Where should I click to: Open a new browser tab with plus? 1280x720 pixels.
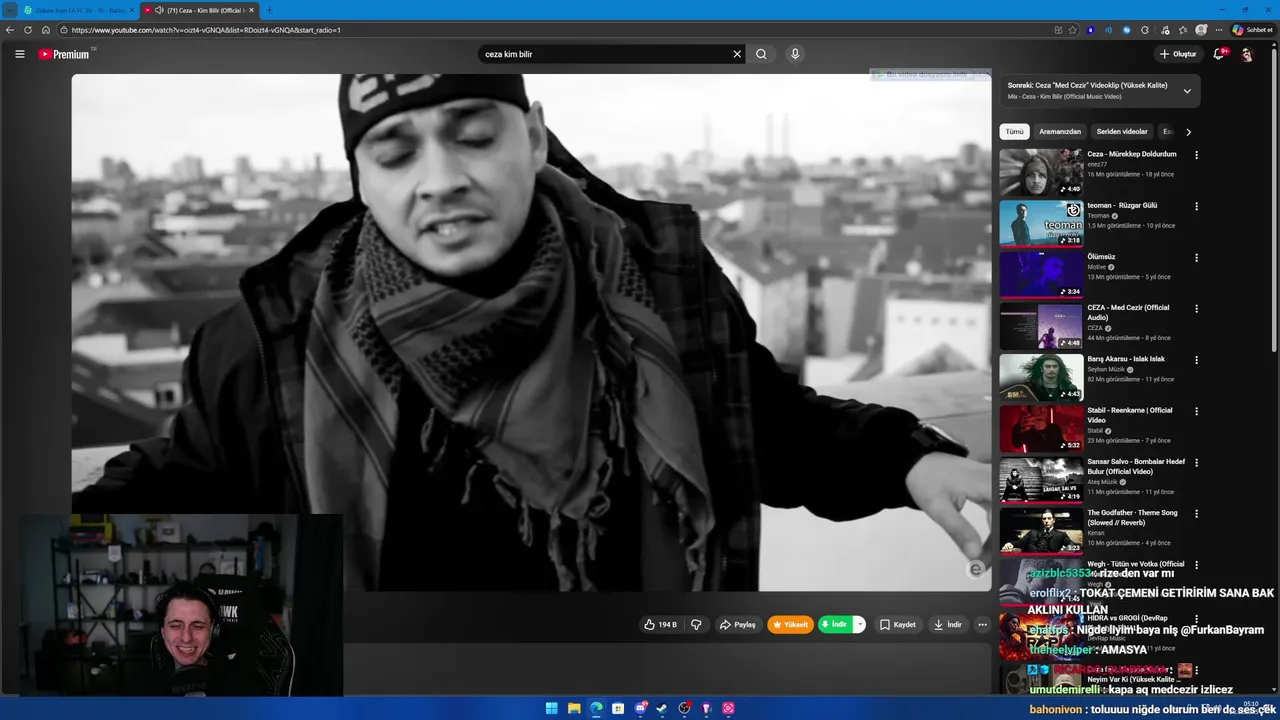tap(269, 10)
